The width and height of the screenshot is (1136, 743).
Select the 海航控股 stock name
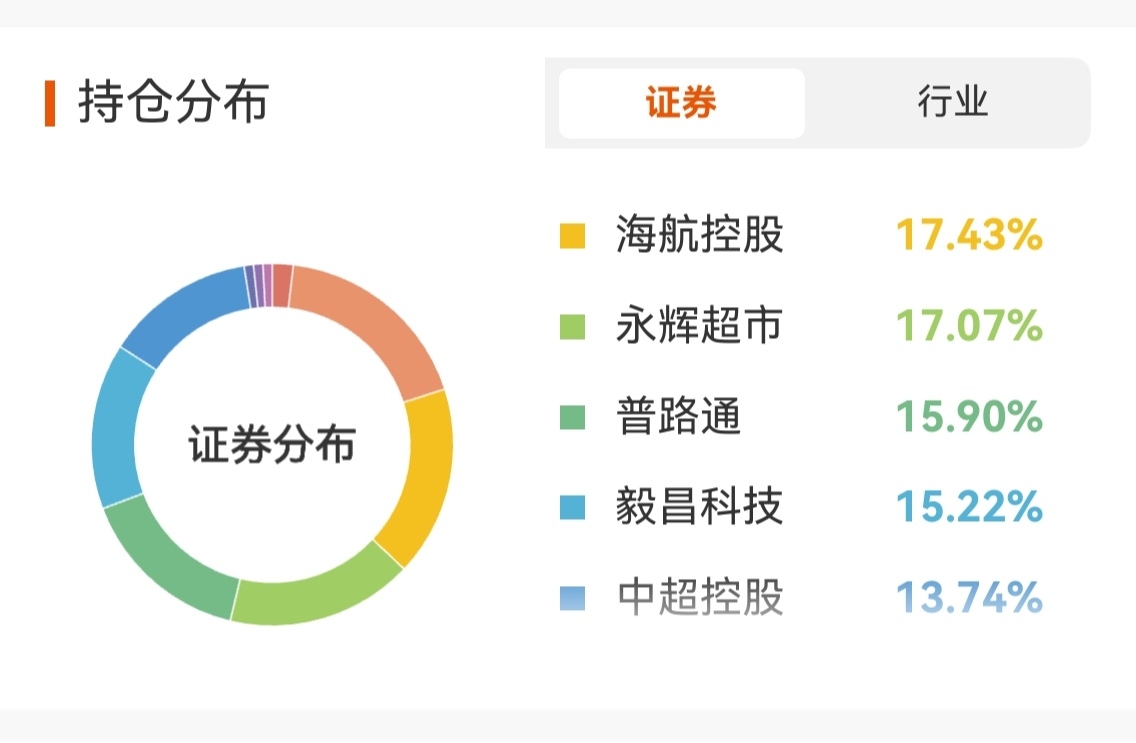(x=699, y=236)
